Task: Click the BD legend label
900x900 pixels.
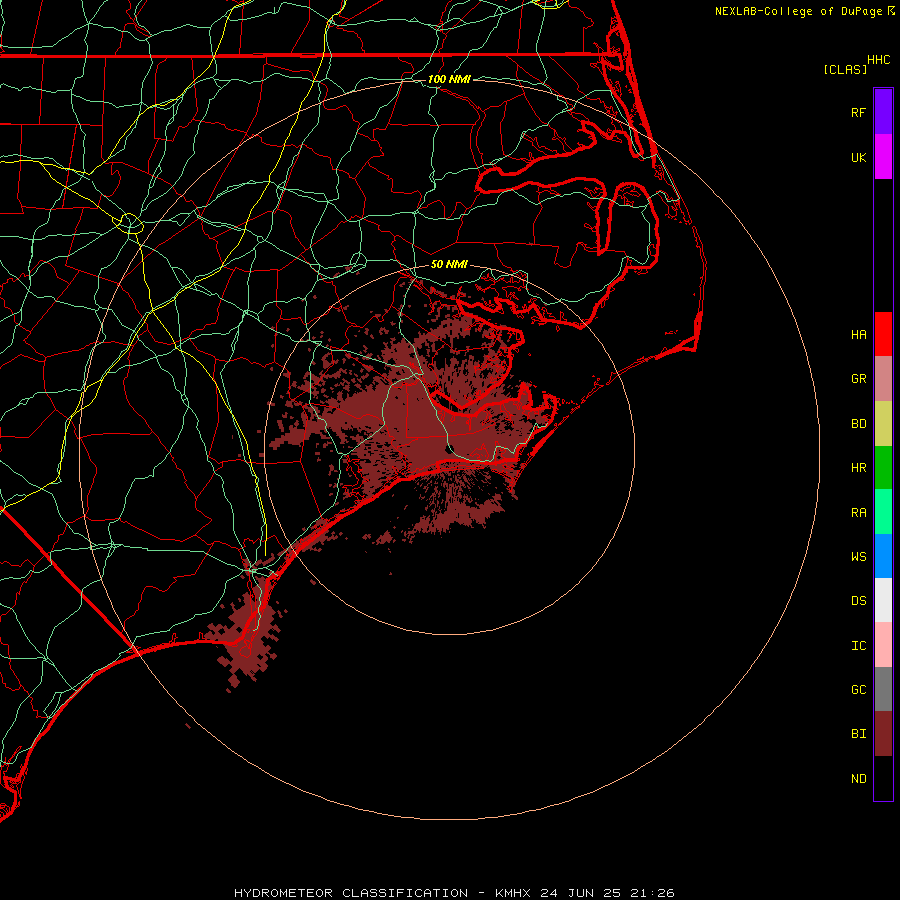Action: [x=858, y=424]
